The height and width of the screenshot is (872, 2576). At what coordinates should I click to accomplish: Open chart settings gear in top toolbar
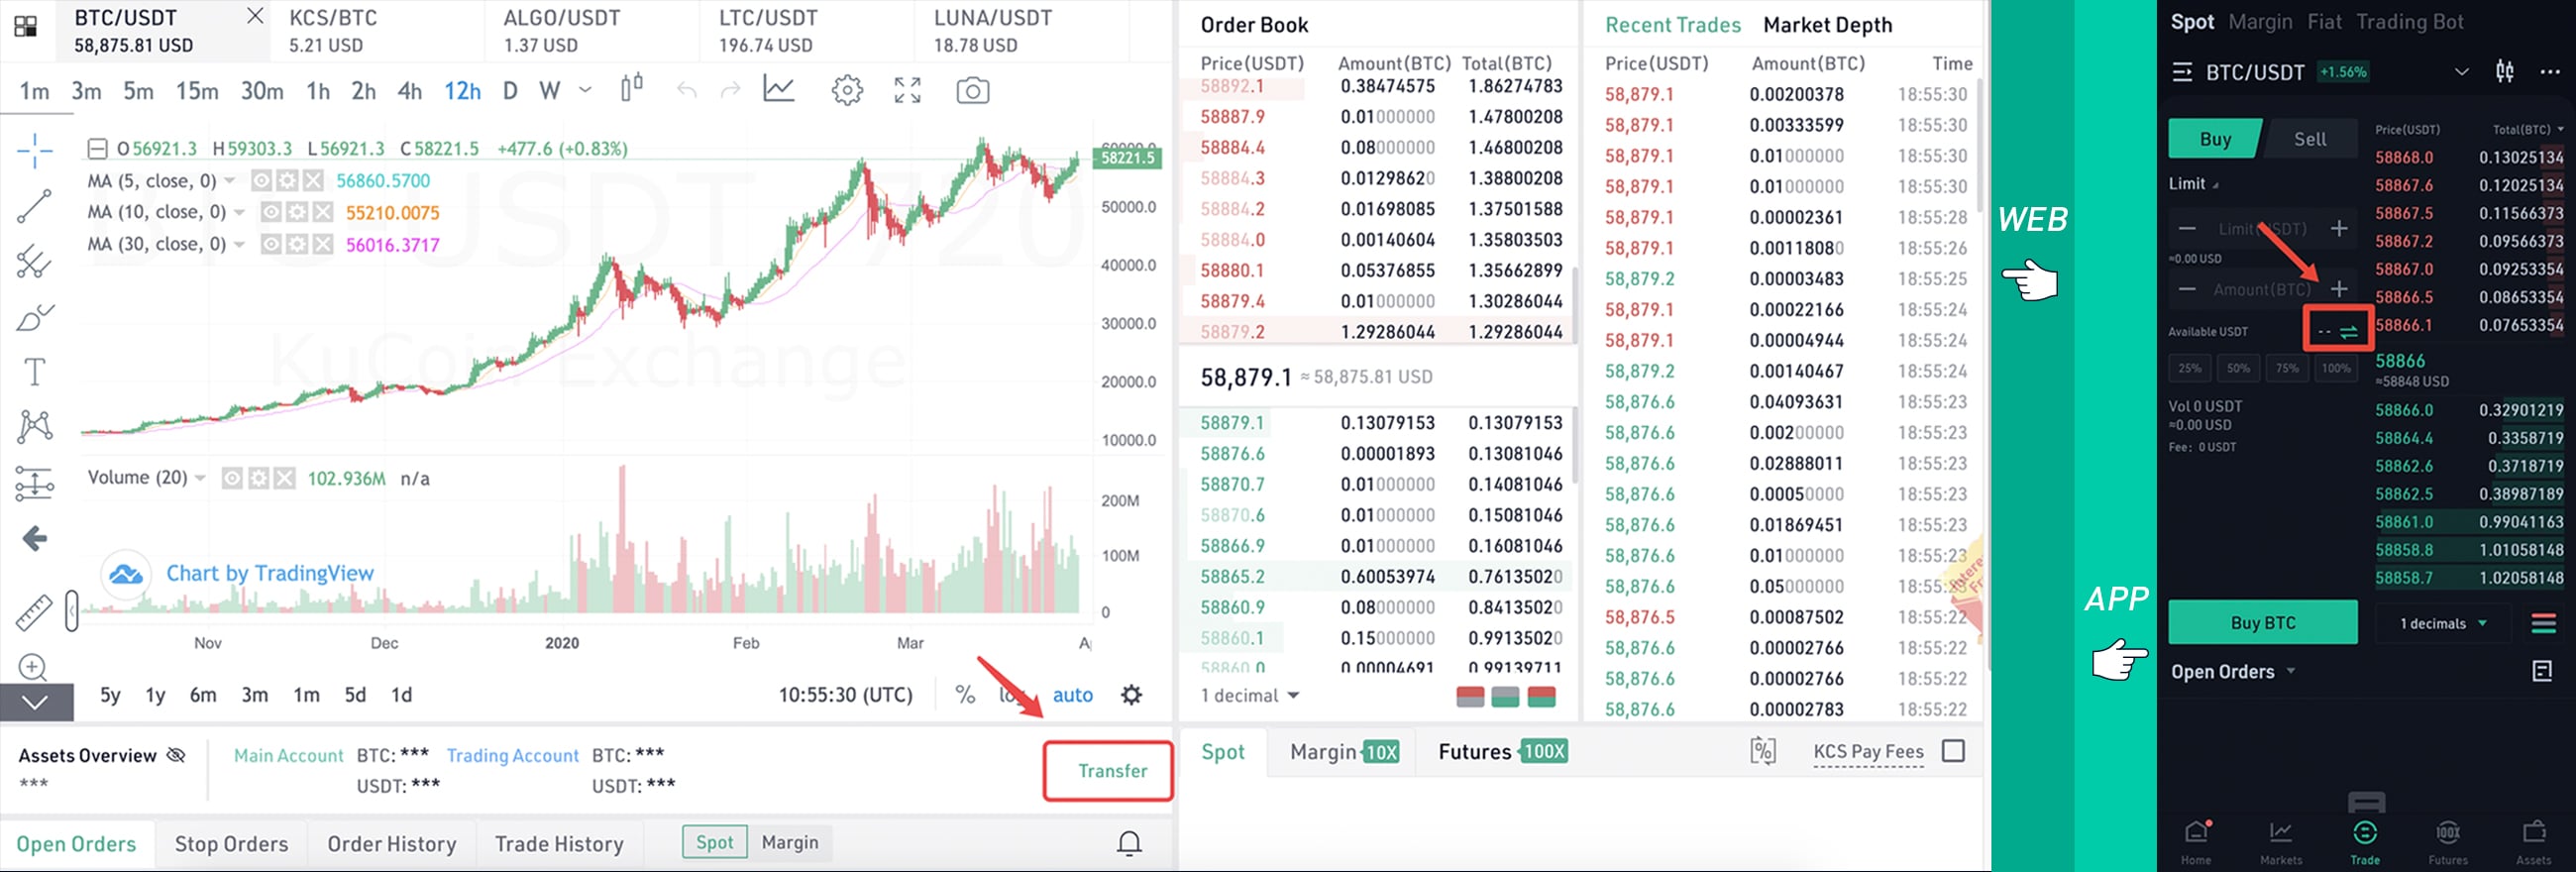(847, 91)
